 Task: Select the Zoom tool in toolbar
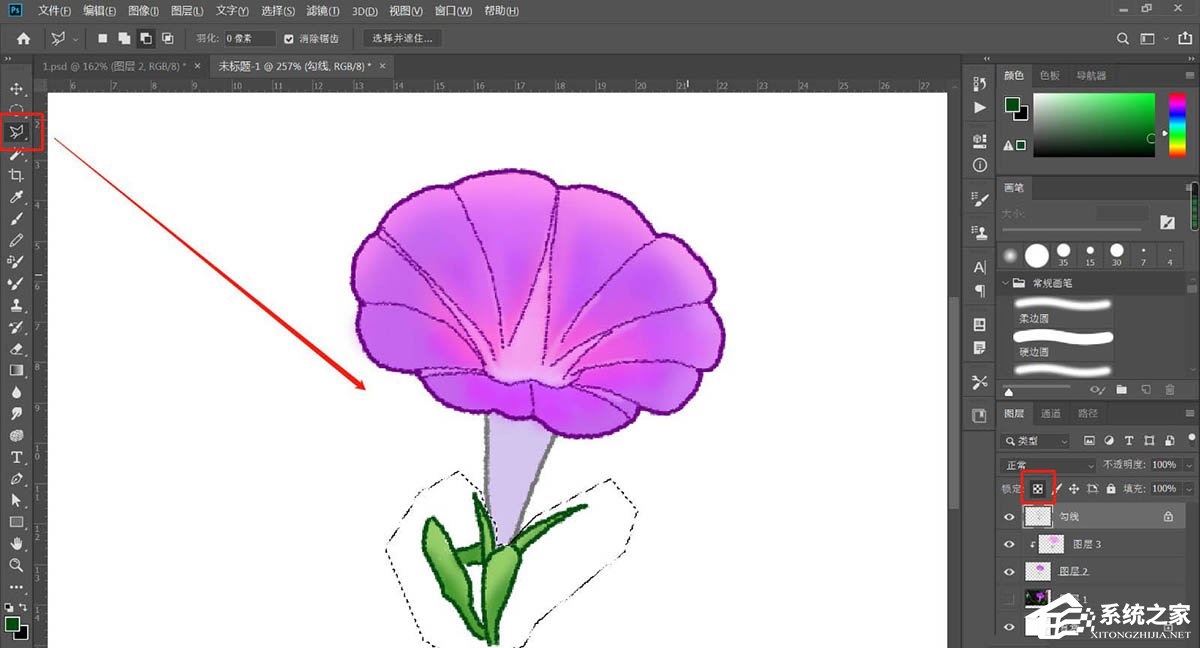17,565
